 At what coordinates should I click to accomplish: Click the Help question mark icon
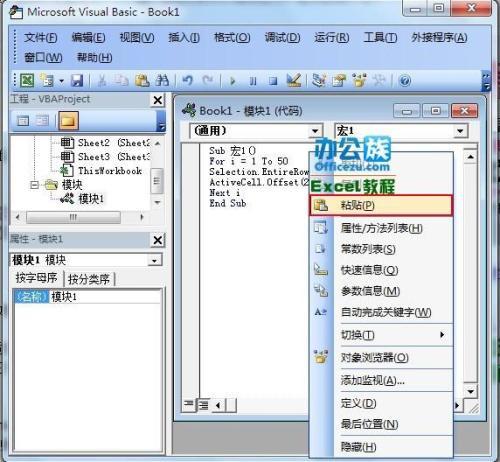tap(405, 81)
